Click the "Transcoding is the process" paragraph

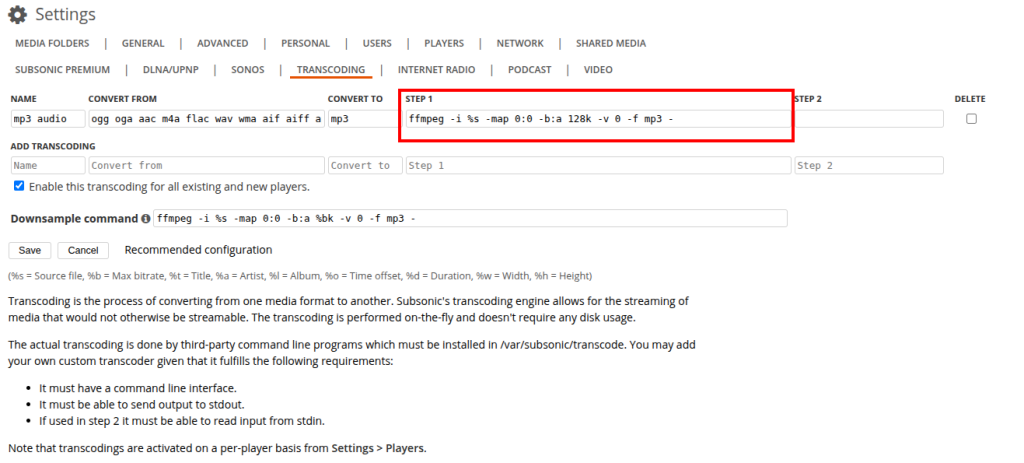pyautogui.click(x=348, y=310)
